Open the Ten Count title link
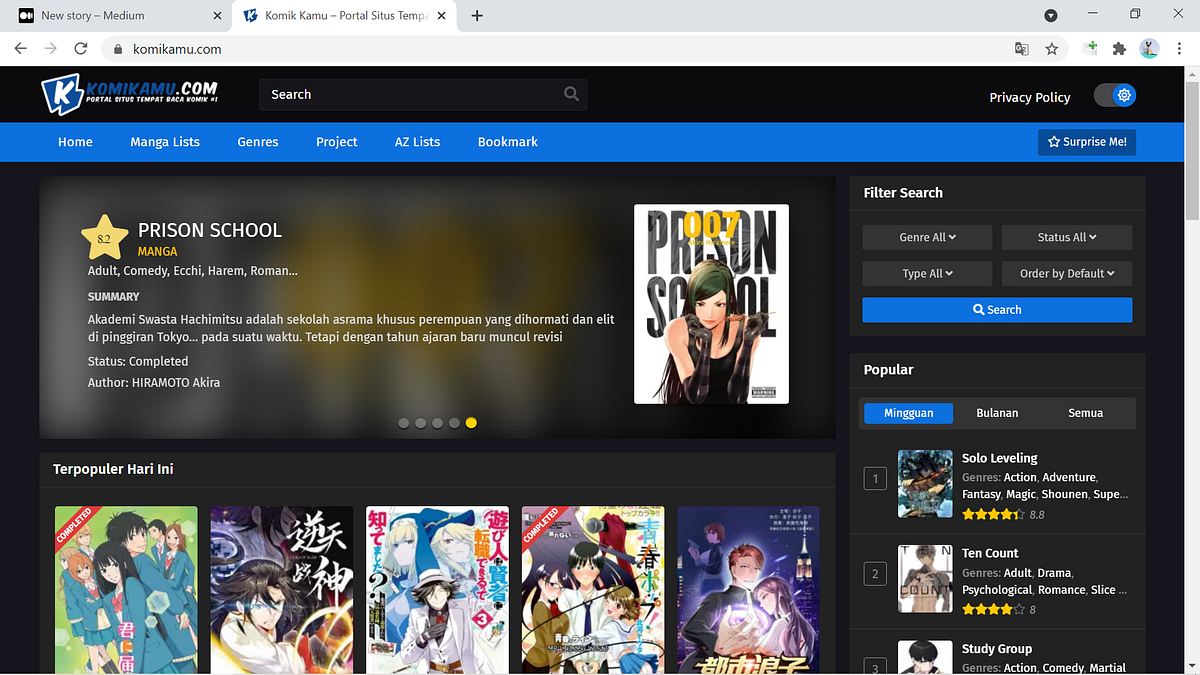This screenshot has height=675, width=1200. [x=990, y=553]
